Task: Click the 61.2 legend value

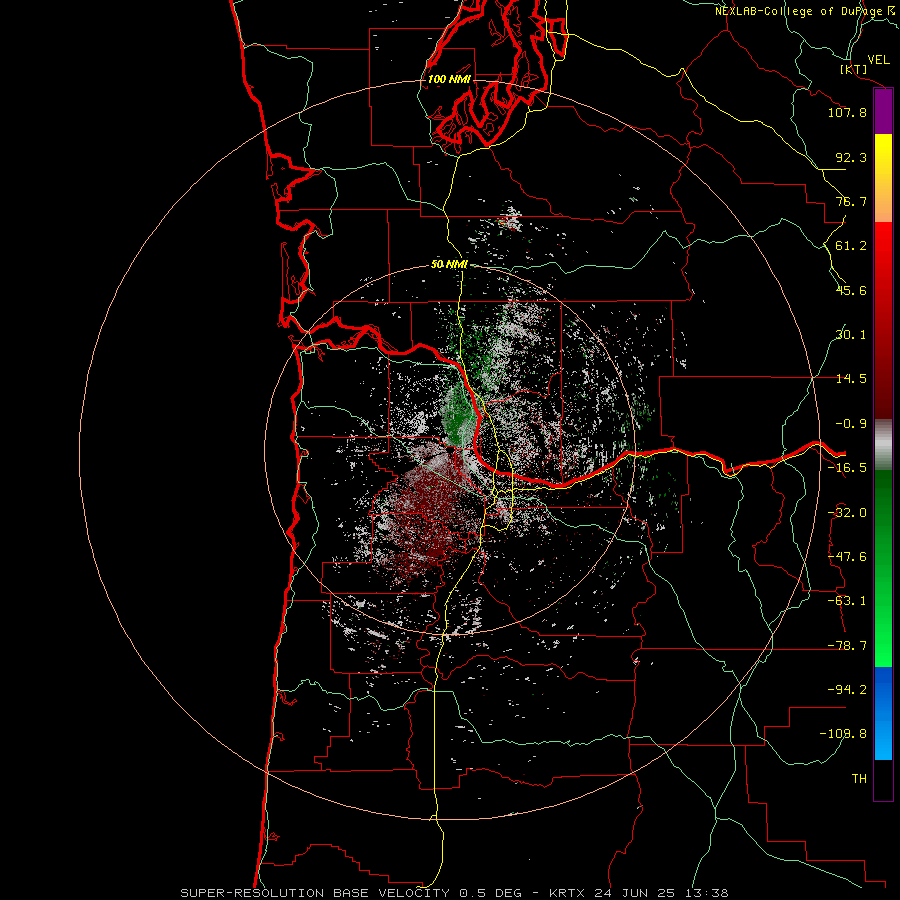Action: [x=851, y=246]
